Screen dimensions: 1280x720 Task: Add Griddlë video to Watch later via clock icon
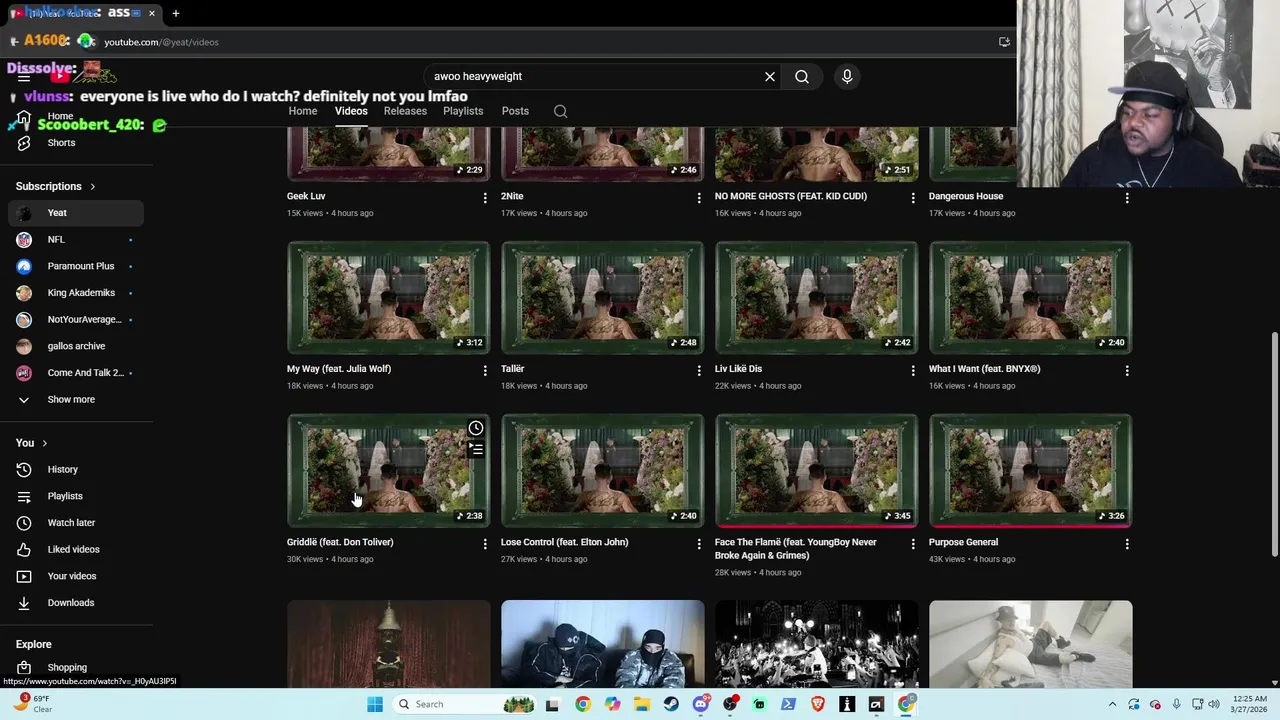tap(476, 428)
